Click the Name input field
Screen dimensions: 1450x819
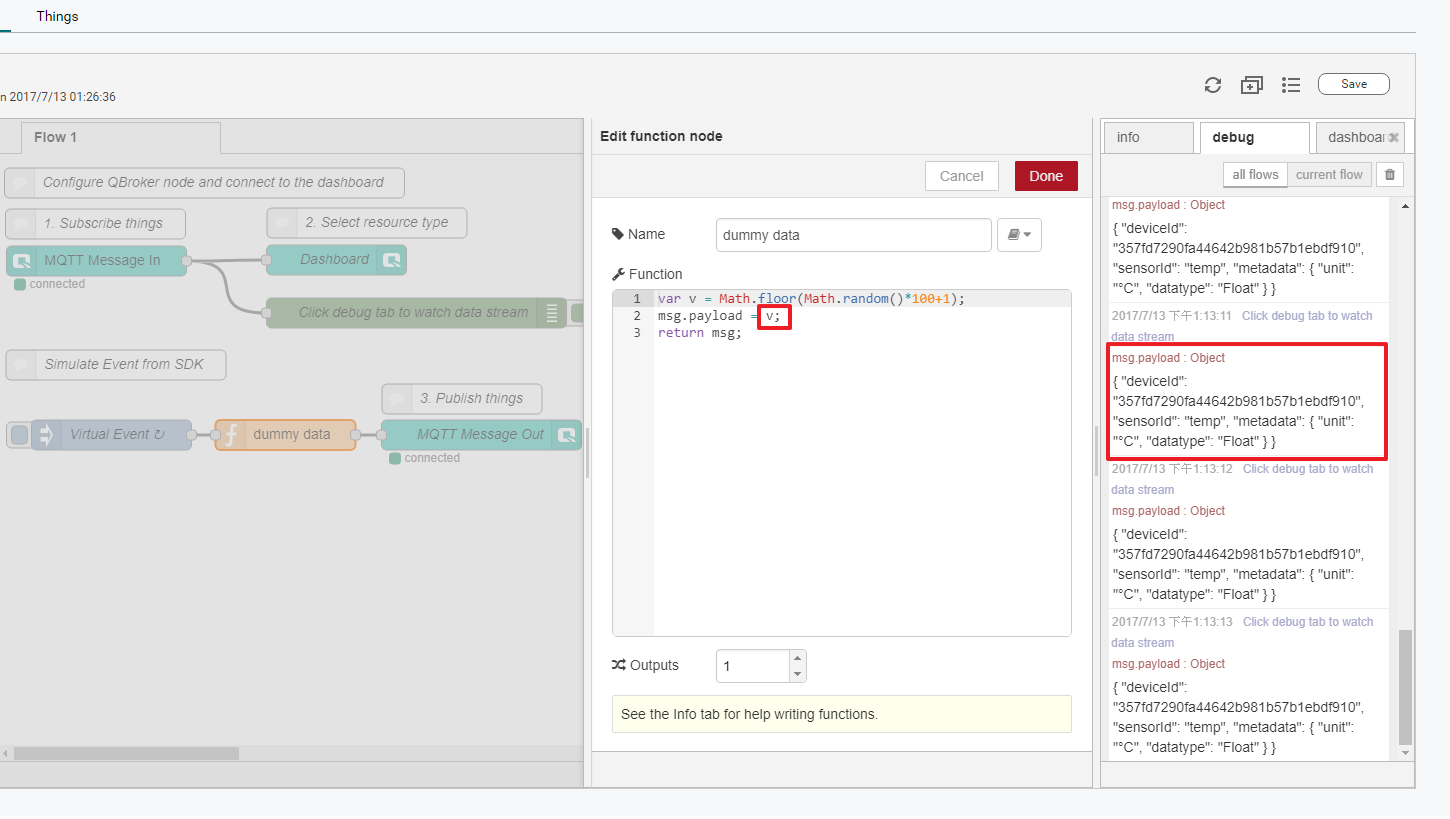pyautogui.click(x=853, y=235)
